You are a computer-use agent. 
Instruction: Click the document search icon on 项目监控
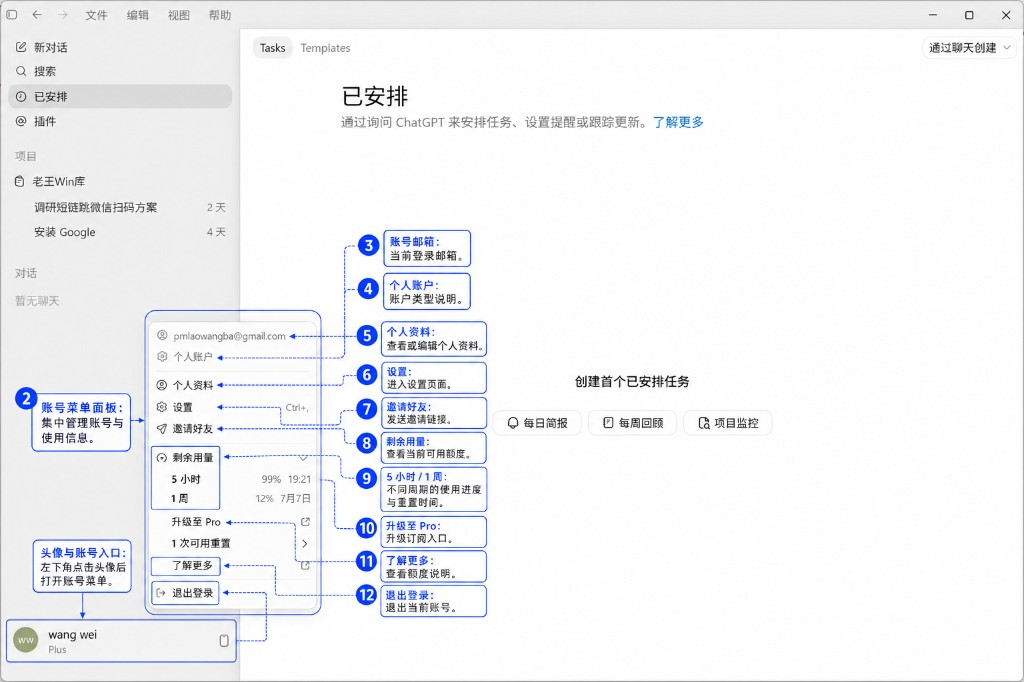[x=704, y=423]
